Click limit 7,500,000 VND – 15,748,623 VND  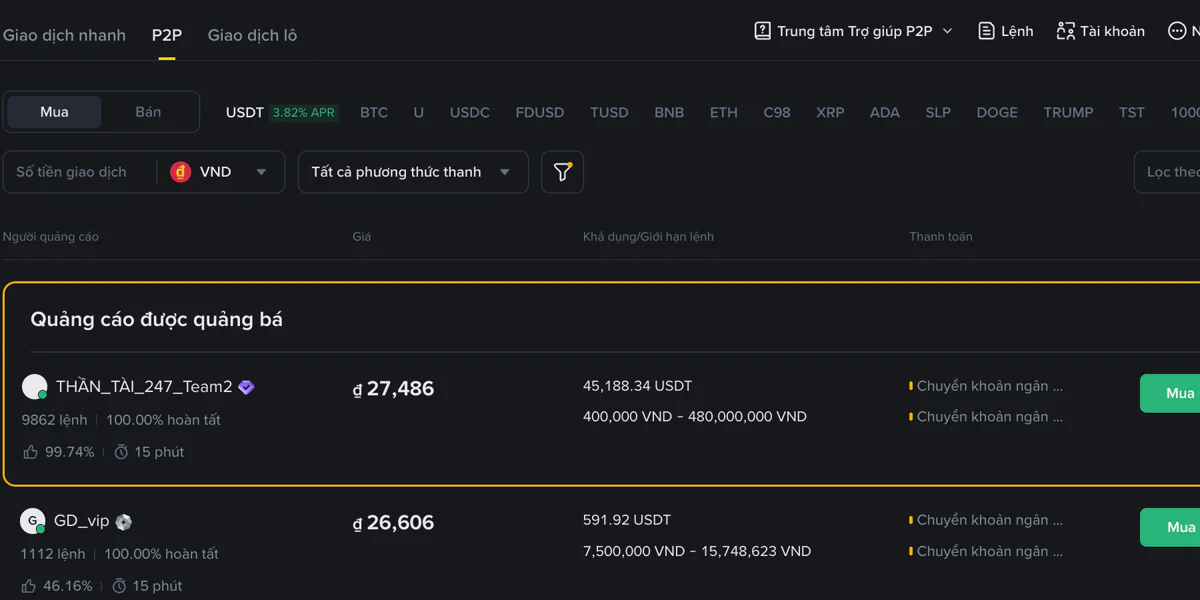697,551
